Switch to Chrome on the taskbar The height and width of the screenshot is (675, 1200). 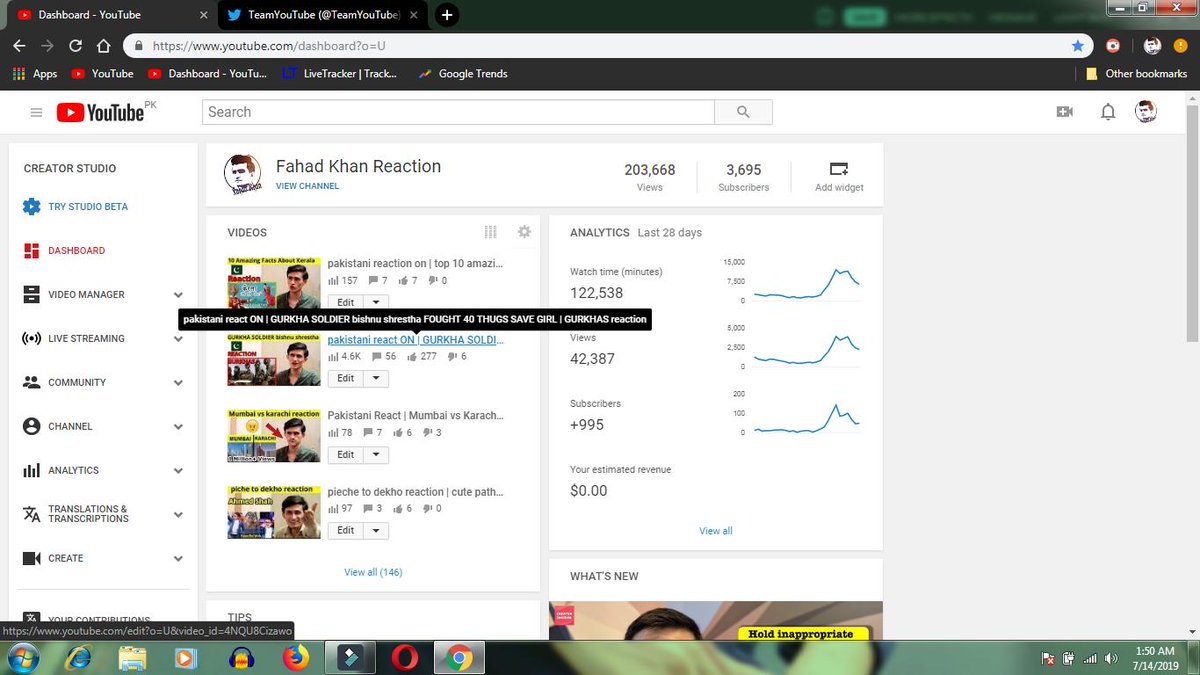(x=459, y=658)
